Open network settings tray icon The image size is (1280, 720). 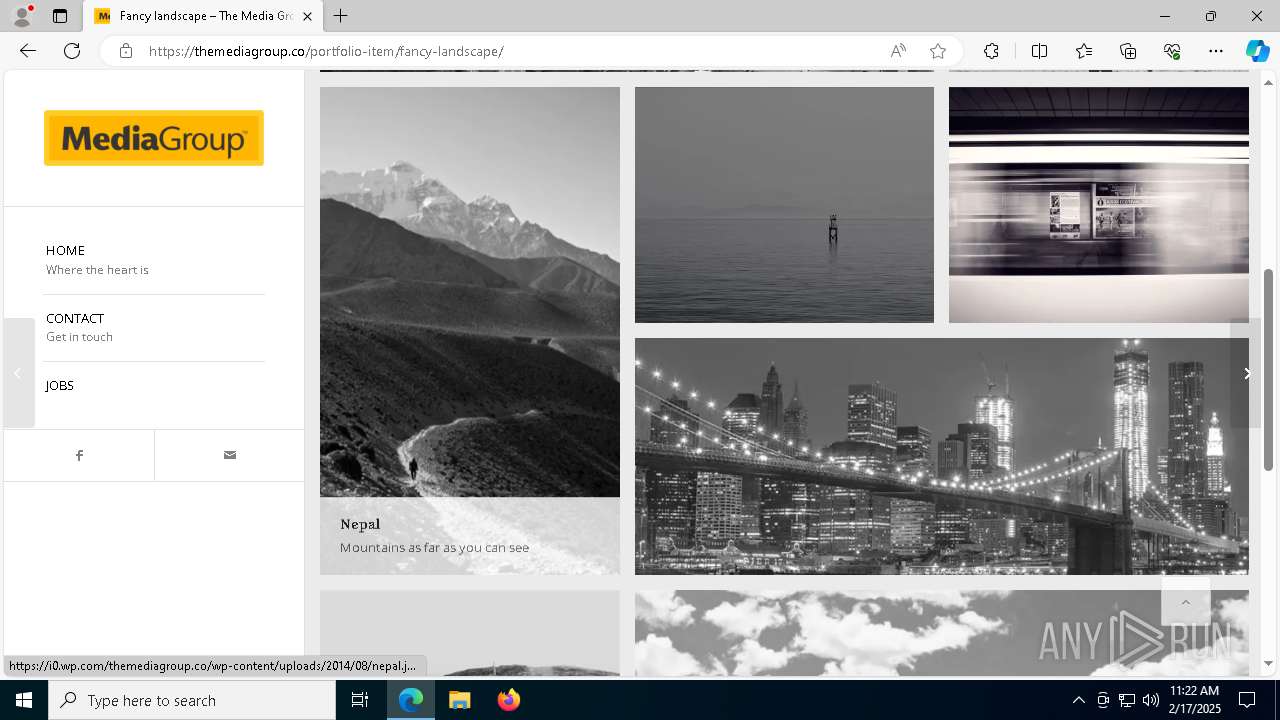(1126, 700)
